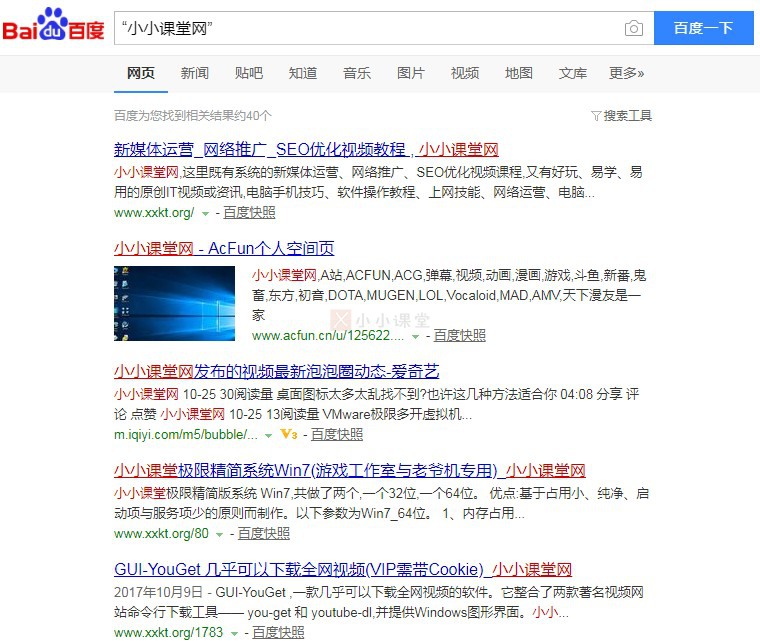This screenshot has width=760, height=641.
Task: Open 百度快照 for www.xxkt.org/ result
Action: 249,212
